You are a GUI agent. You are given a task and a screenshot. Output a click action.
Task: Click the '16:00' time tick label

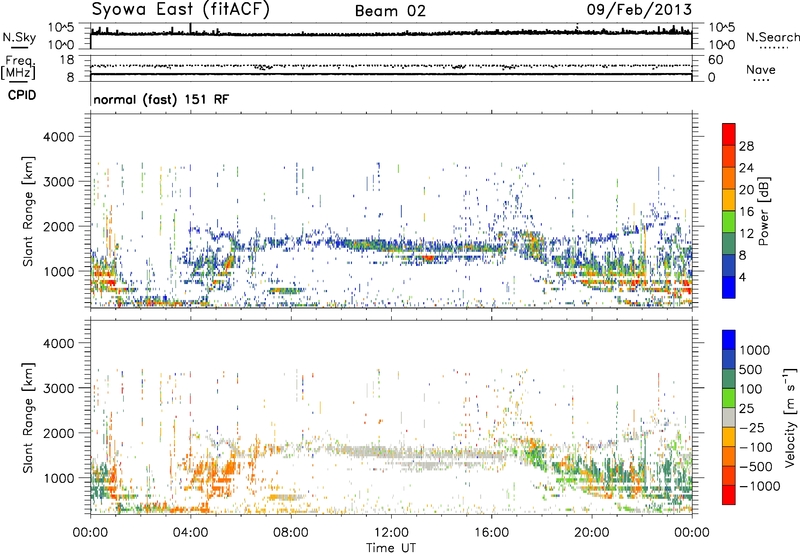click(491, 533)
